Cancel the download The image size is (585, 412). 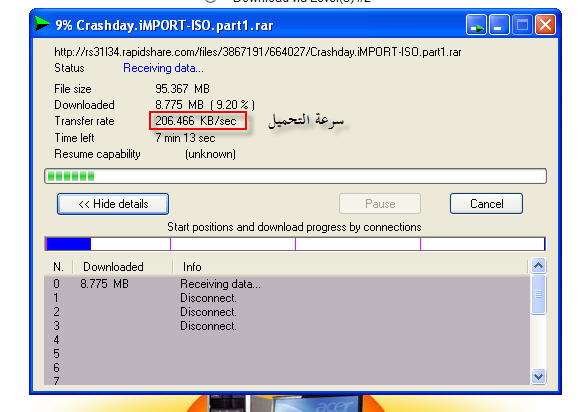click(x=486, y=204)
